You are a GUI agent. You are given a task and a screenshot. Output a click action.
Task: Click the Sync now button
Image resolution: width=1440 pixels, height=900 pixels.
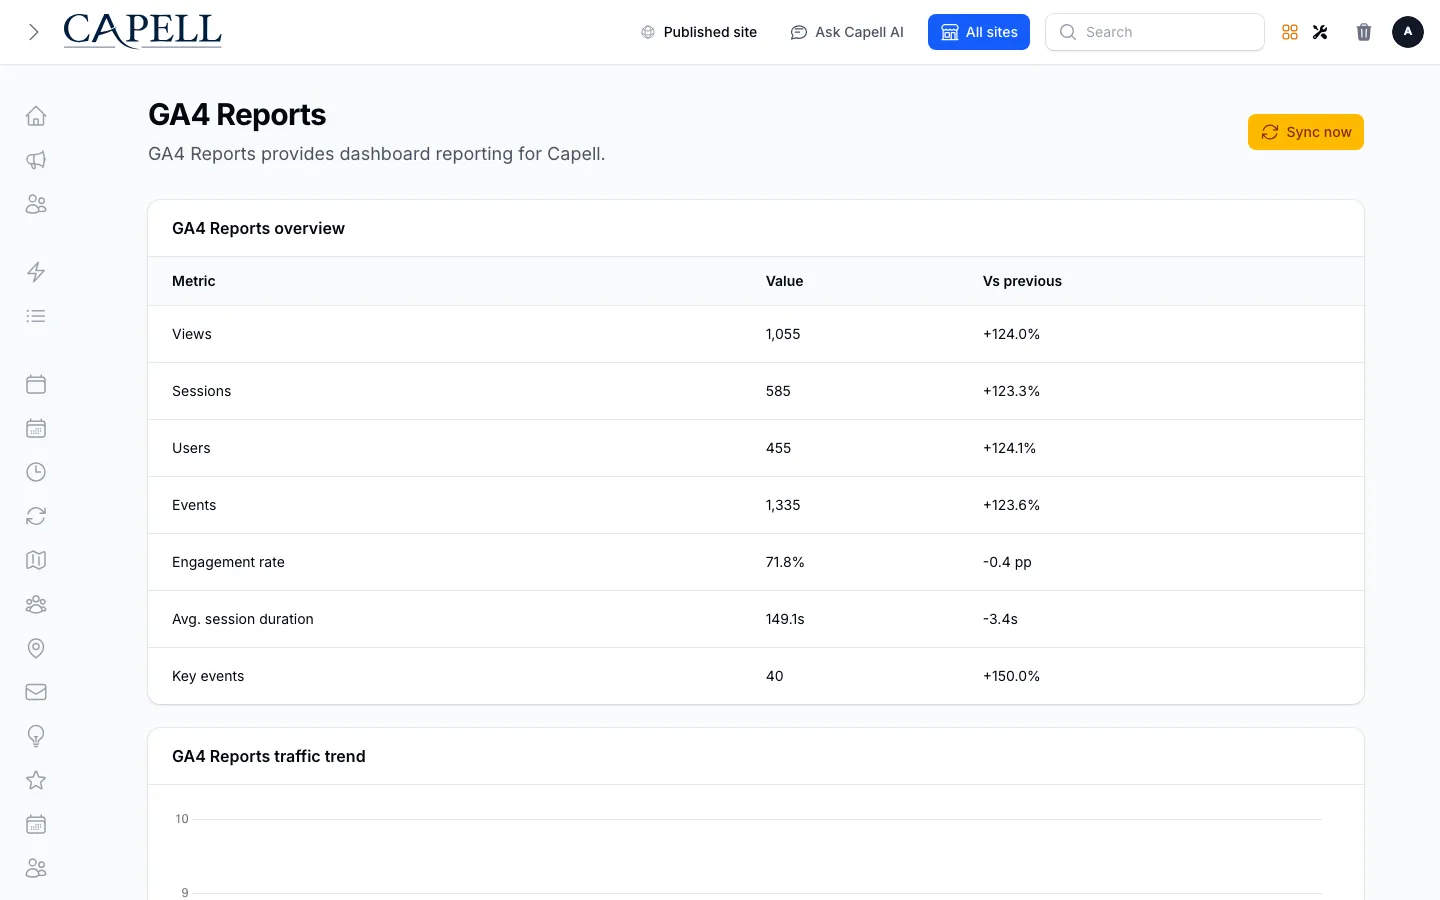pyautogui.click(x=1306, y=132)
